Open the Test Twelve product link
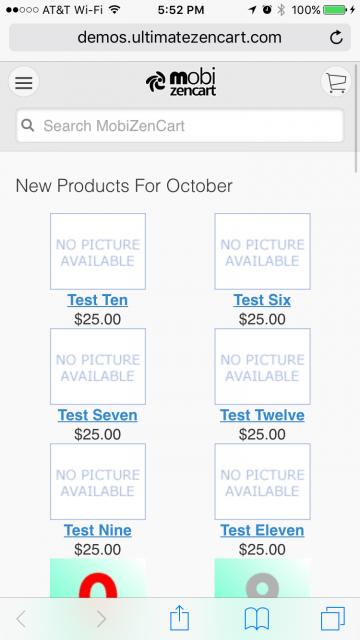 pos(262,415)
